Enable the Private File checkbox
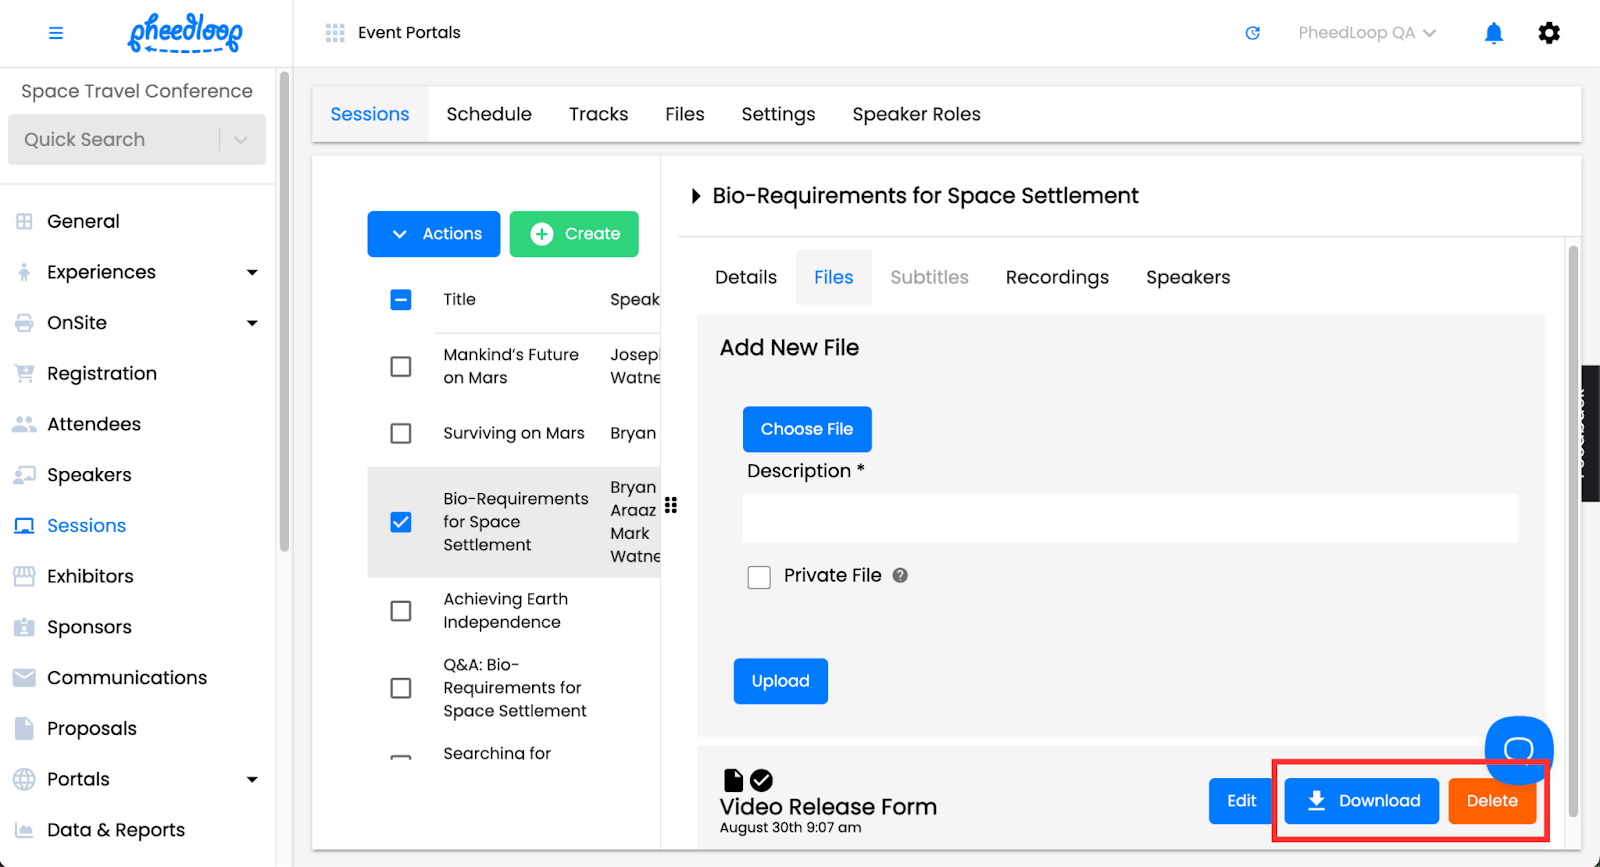 pyautogui.click(x=759, y=577)
